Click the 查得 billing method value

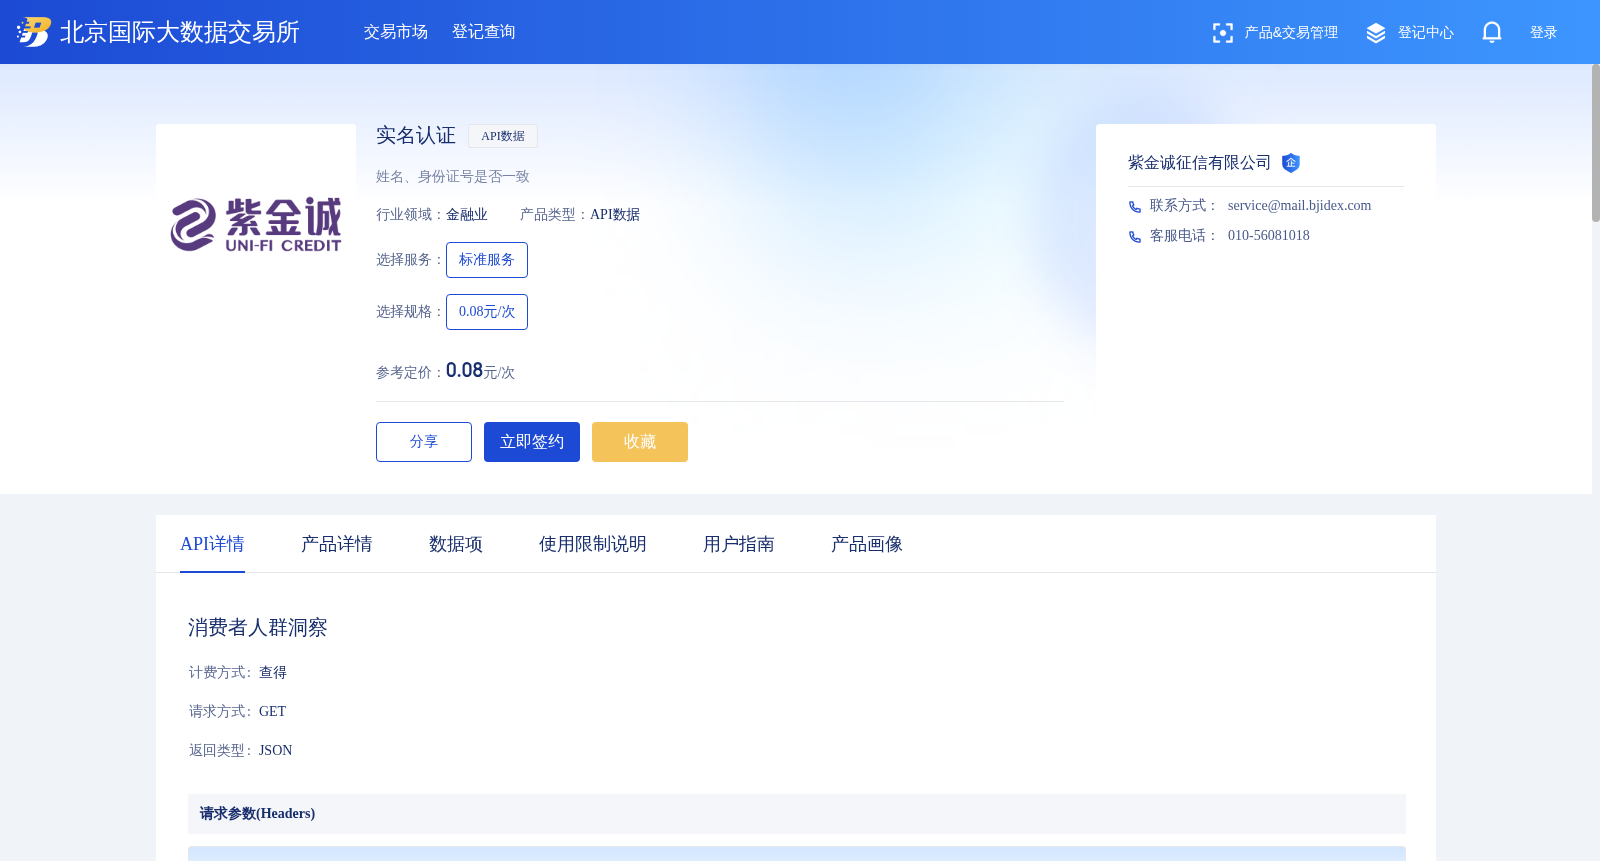click(x=273, y=673)
